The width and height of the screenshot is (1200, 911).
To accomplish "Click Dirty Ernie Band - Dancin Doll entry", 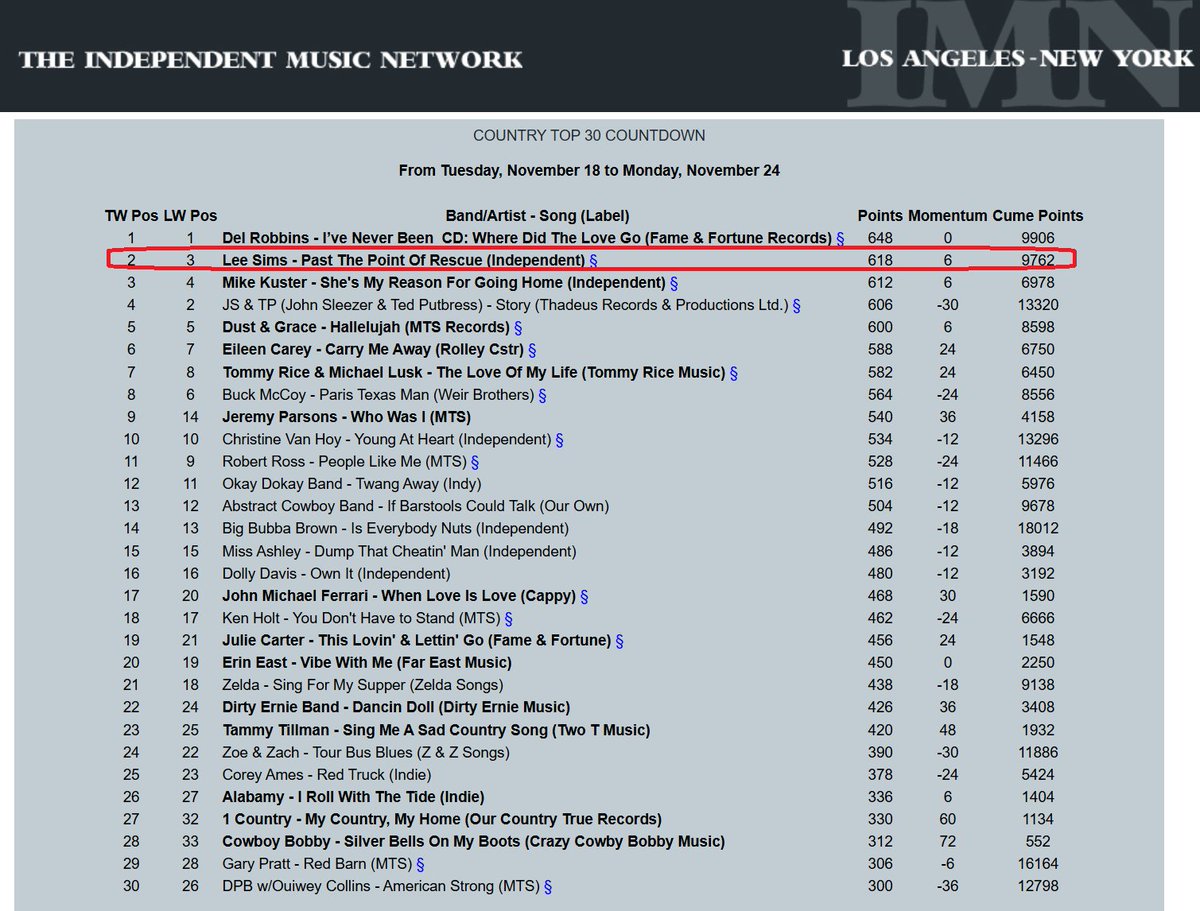I will [x=396, y=707].
